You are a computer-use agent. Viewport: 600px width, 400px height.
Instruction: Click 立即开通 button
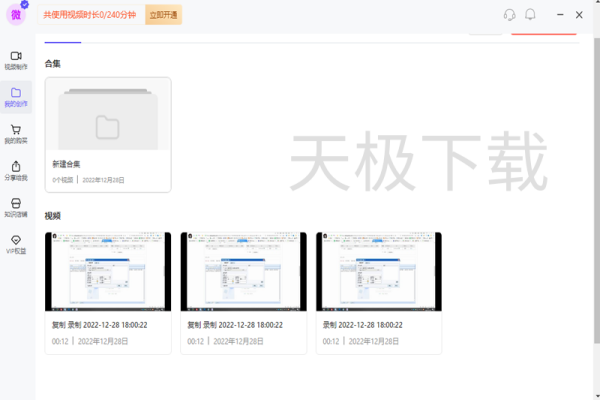(163, 16)
